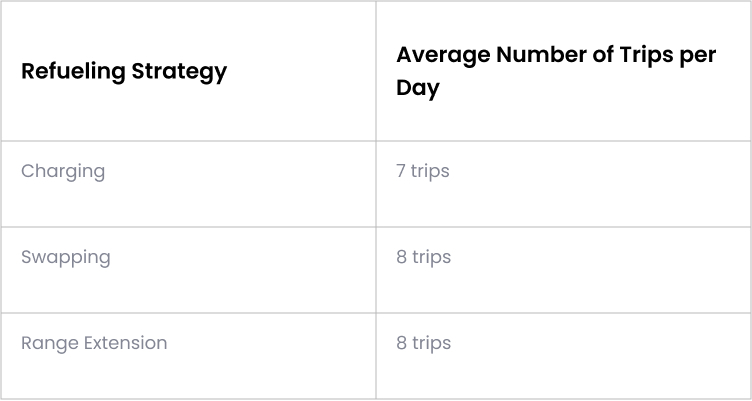The height and width of the screenshot is (401, 752).
Task: Click the digit 7 in Charging row
Action: (x=401, y=171)
